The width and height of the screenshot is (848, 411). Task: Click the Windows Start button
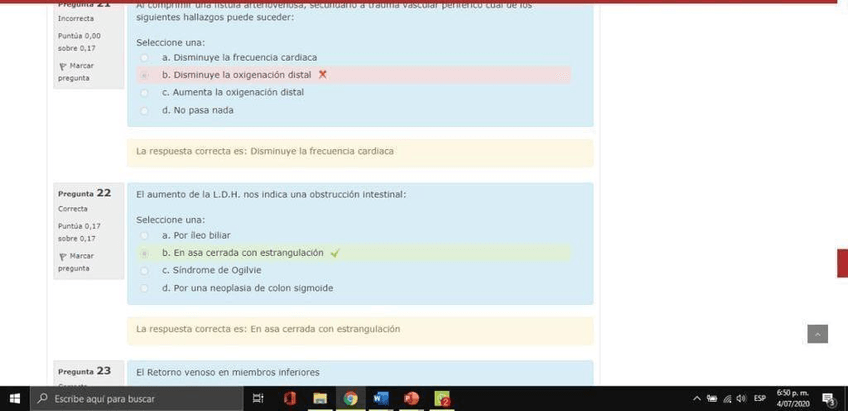pos(14,399)
